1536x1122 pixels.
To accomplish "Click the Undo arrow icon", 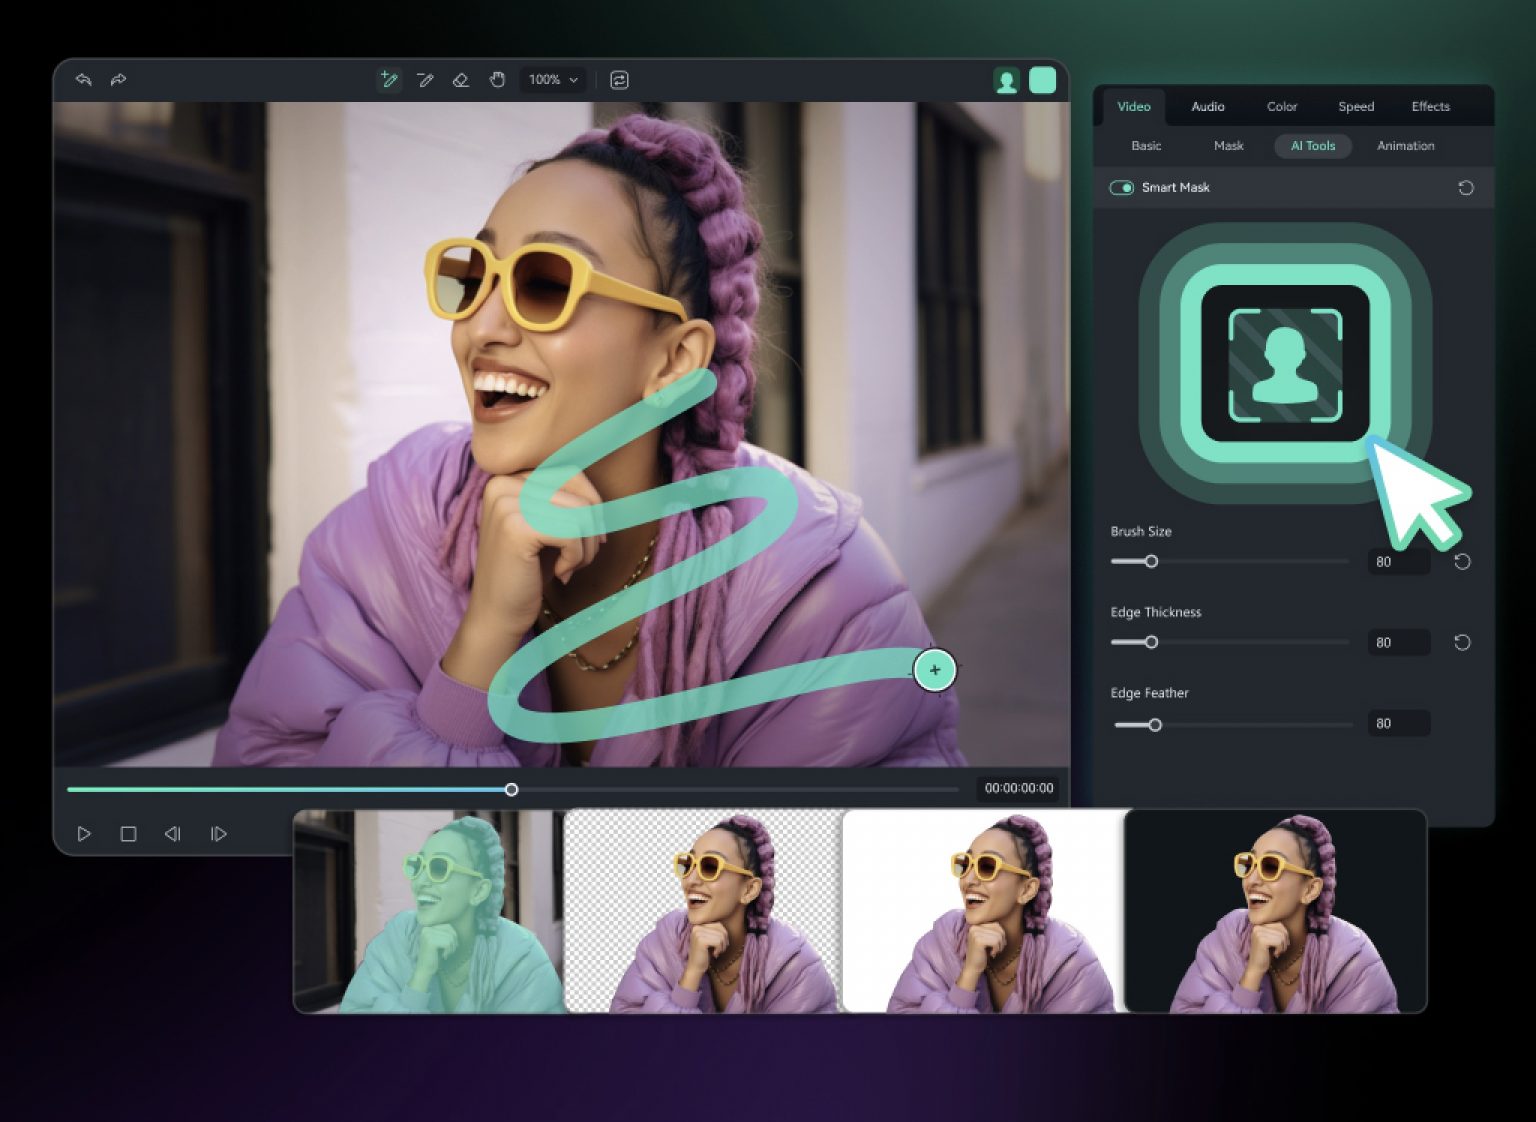I will [84, 80].
